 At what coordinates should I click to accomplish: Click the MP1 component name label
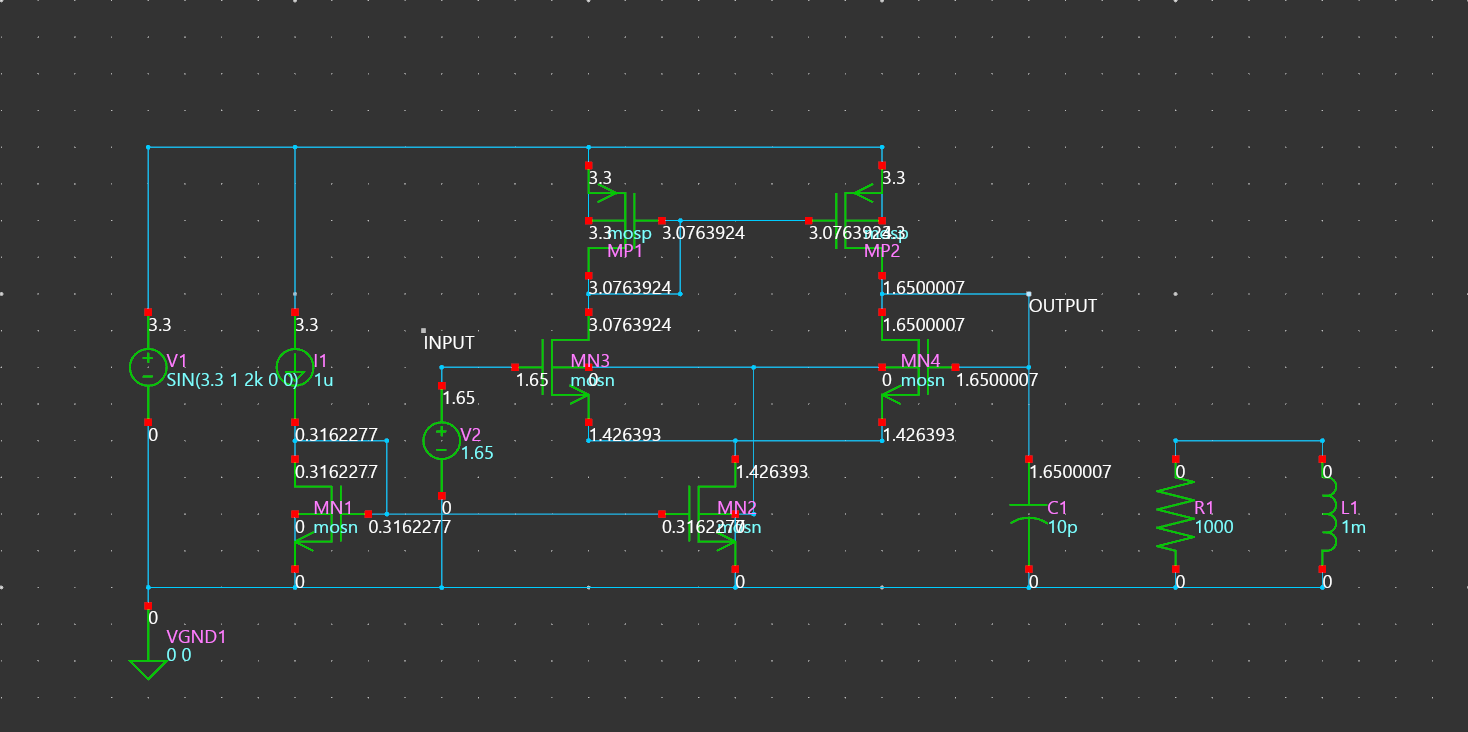(x=626, y=250)
